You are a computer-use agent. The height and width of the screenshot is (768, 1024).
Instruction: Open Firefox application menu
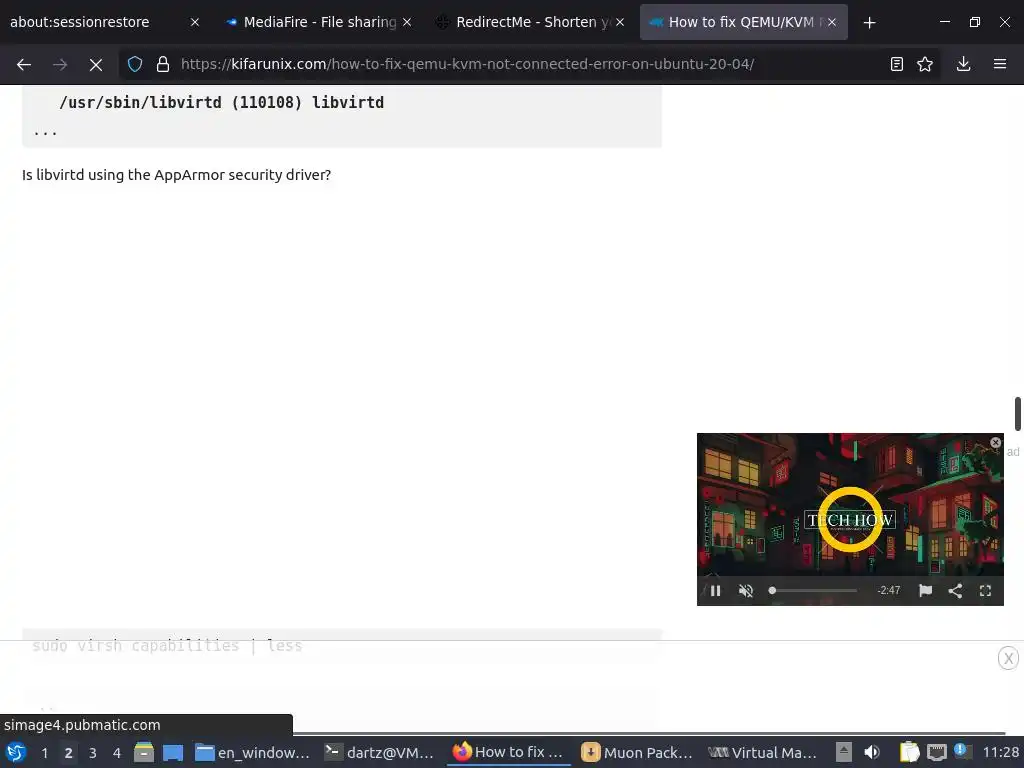pyautogui.click(x=1000, y=64)
